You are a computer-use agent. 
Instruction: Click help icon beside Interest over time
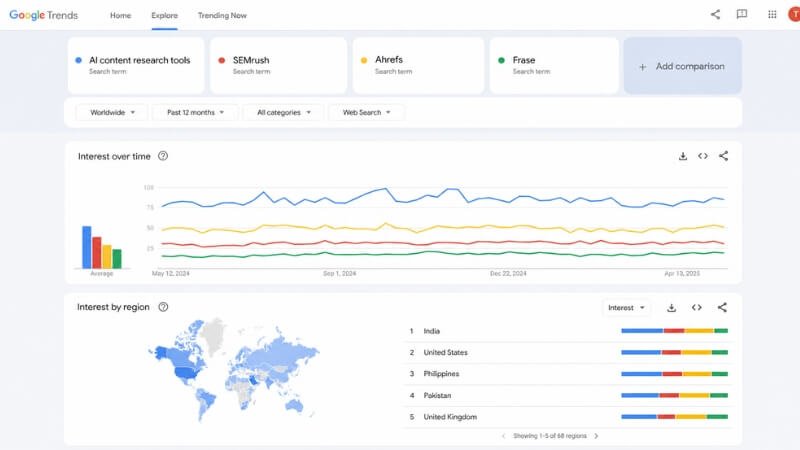coord(163,156)
